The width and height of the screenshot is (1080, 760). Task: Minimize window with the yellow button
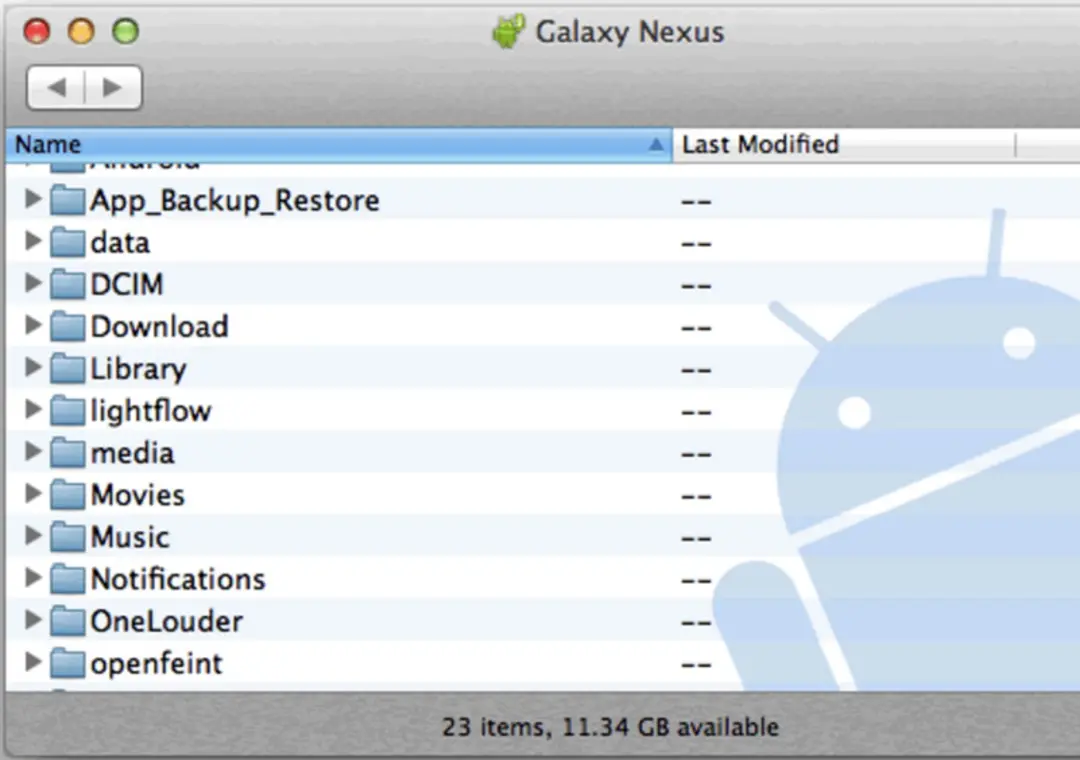click(x=81, y=31)
